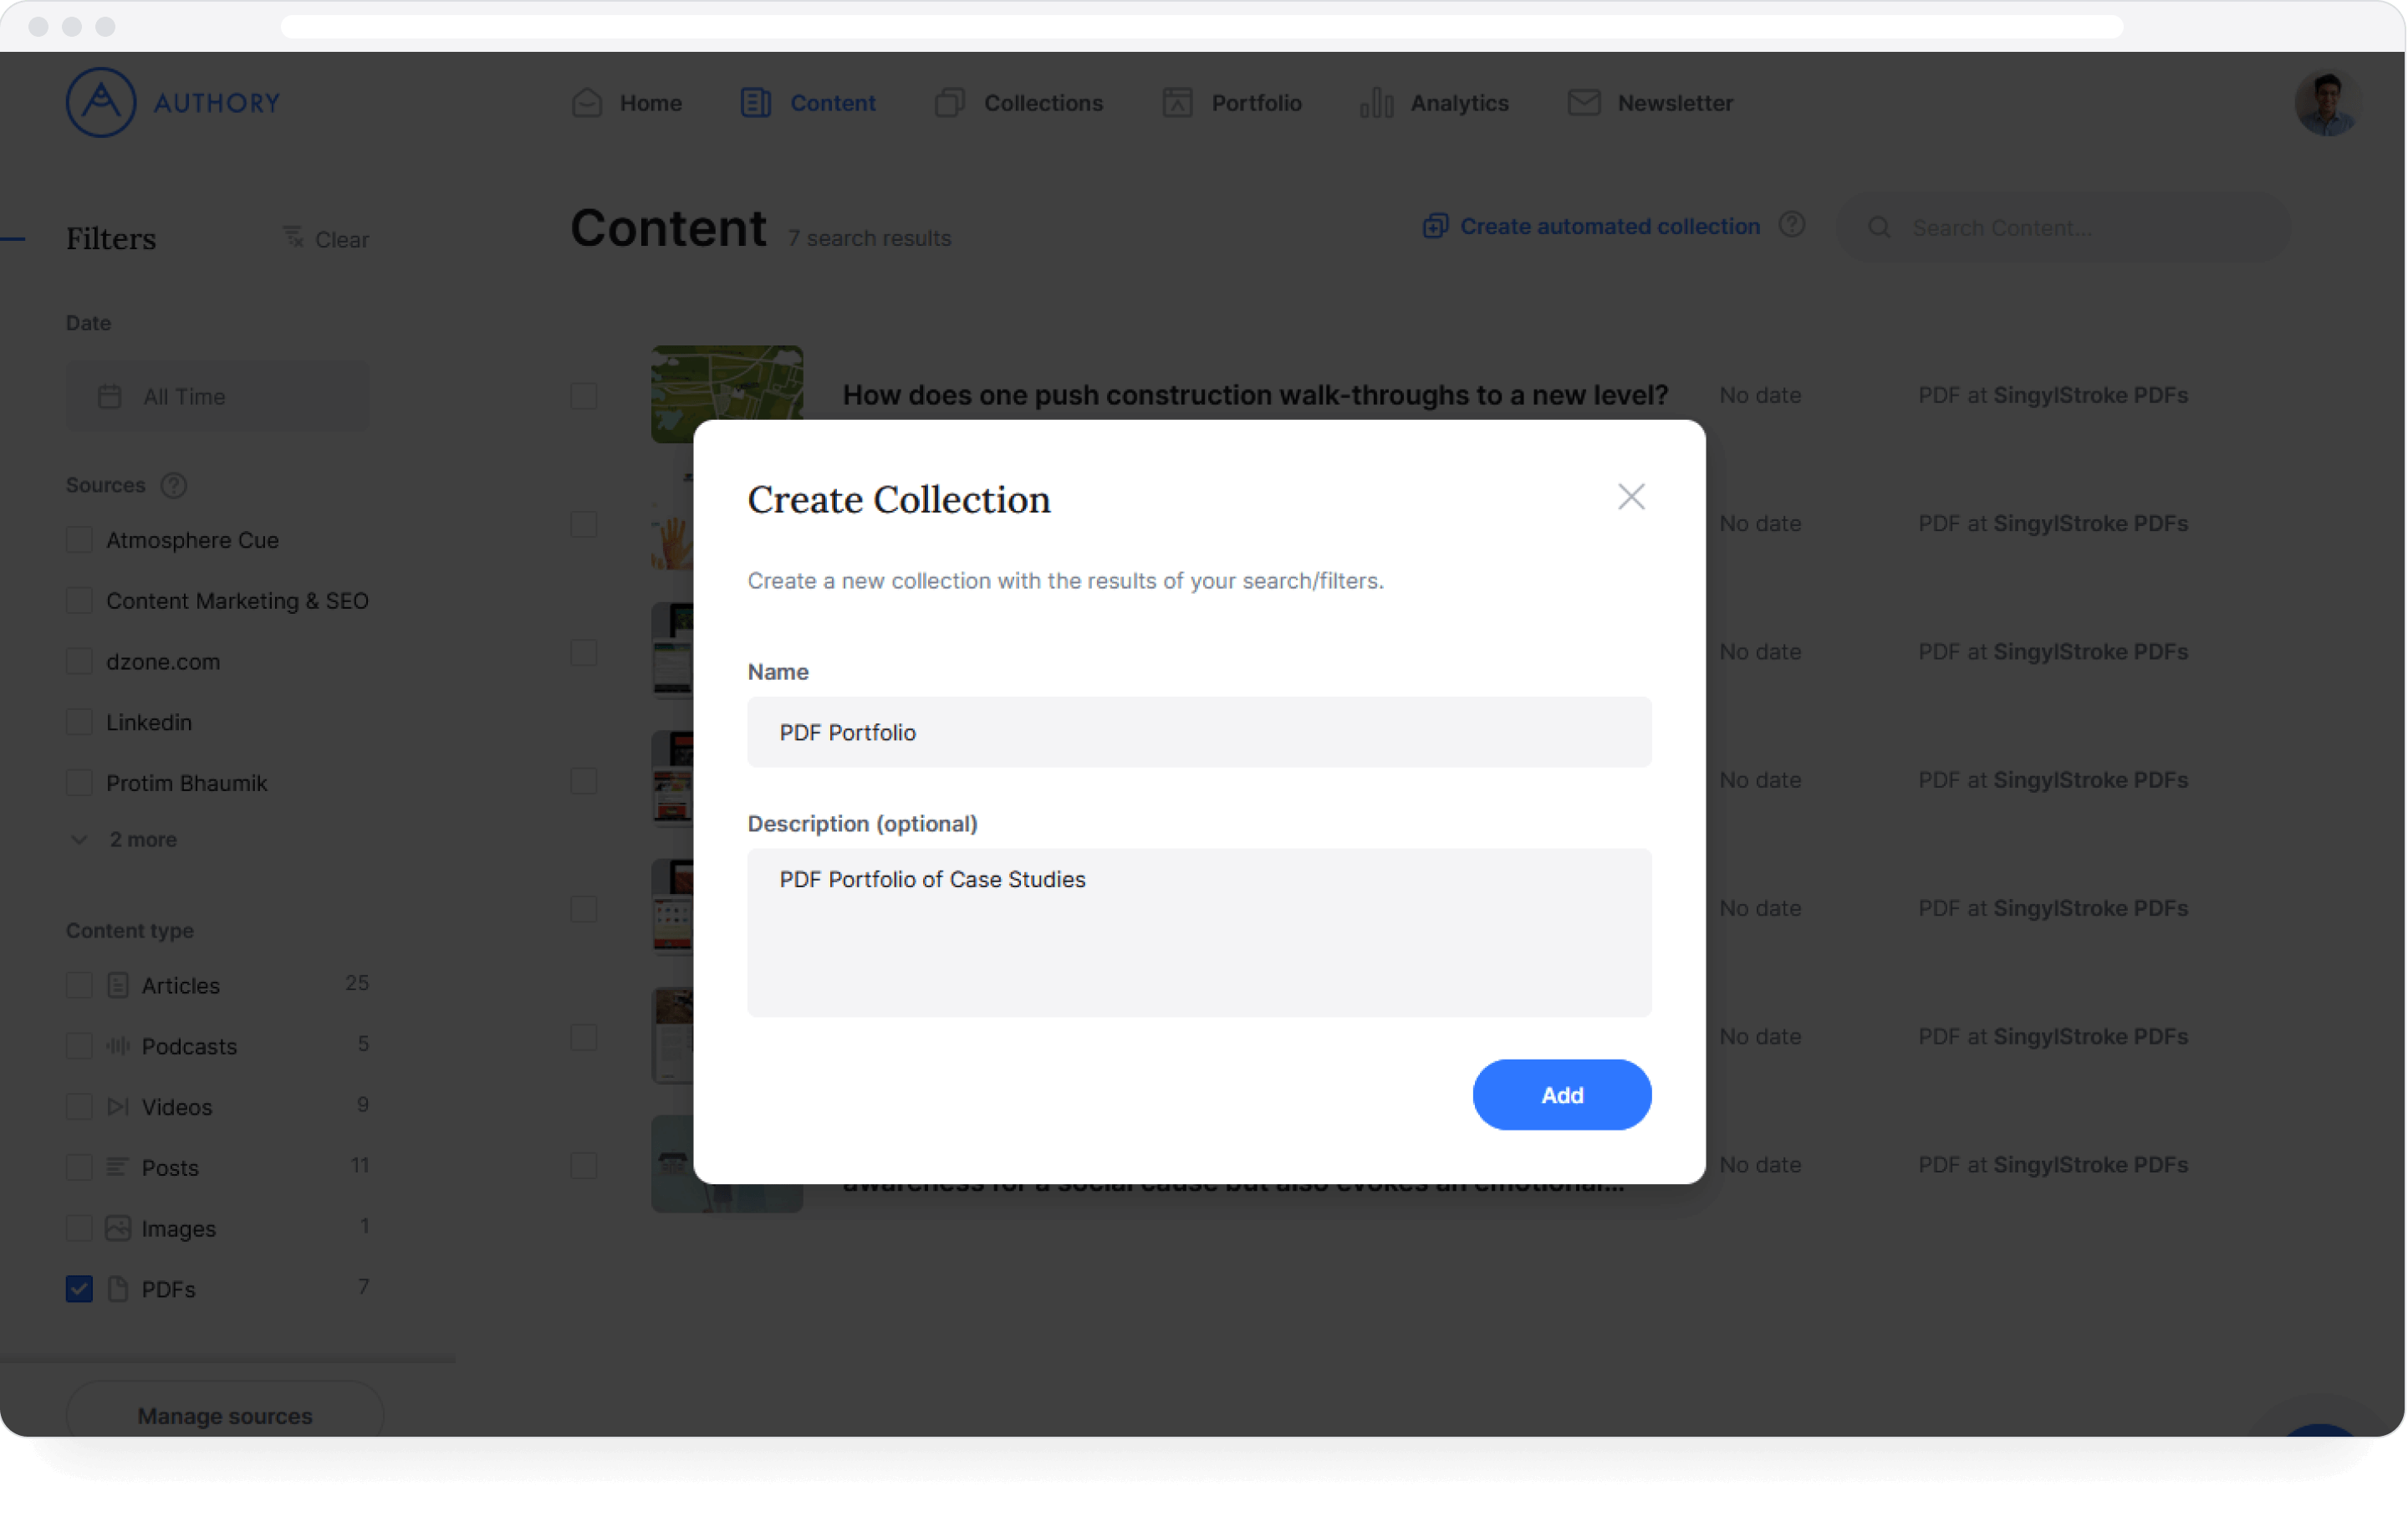This screenshot has height=1522, width=2408.
Task: Click the user profile avatar
Action: click(2326, 103)
